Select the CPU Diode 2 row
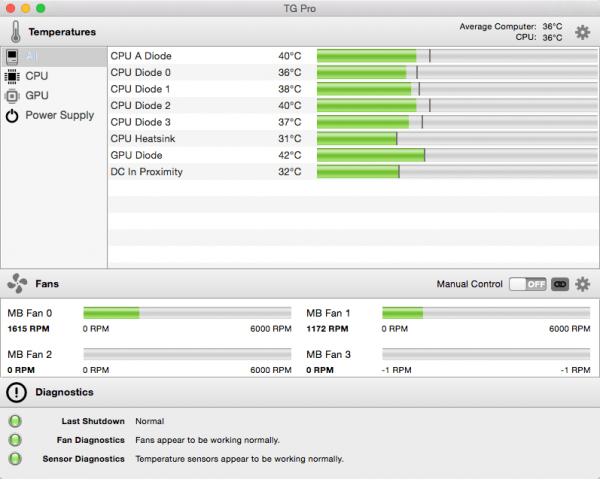600x479 pixels. [353, 105]
